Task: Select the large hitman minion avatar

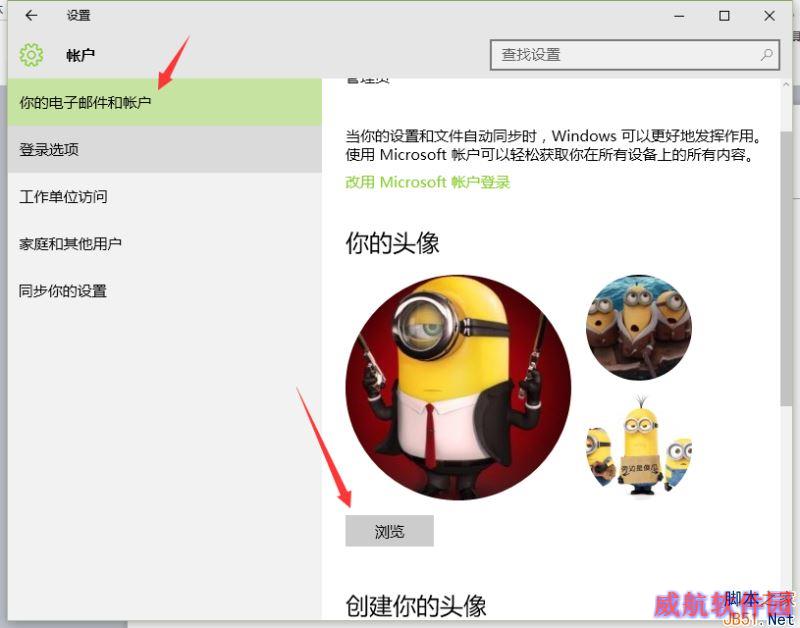Action: tap(458, 387)
